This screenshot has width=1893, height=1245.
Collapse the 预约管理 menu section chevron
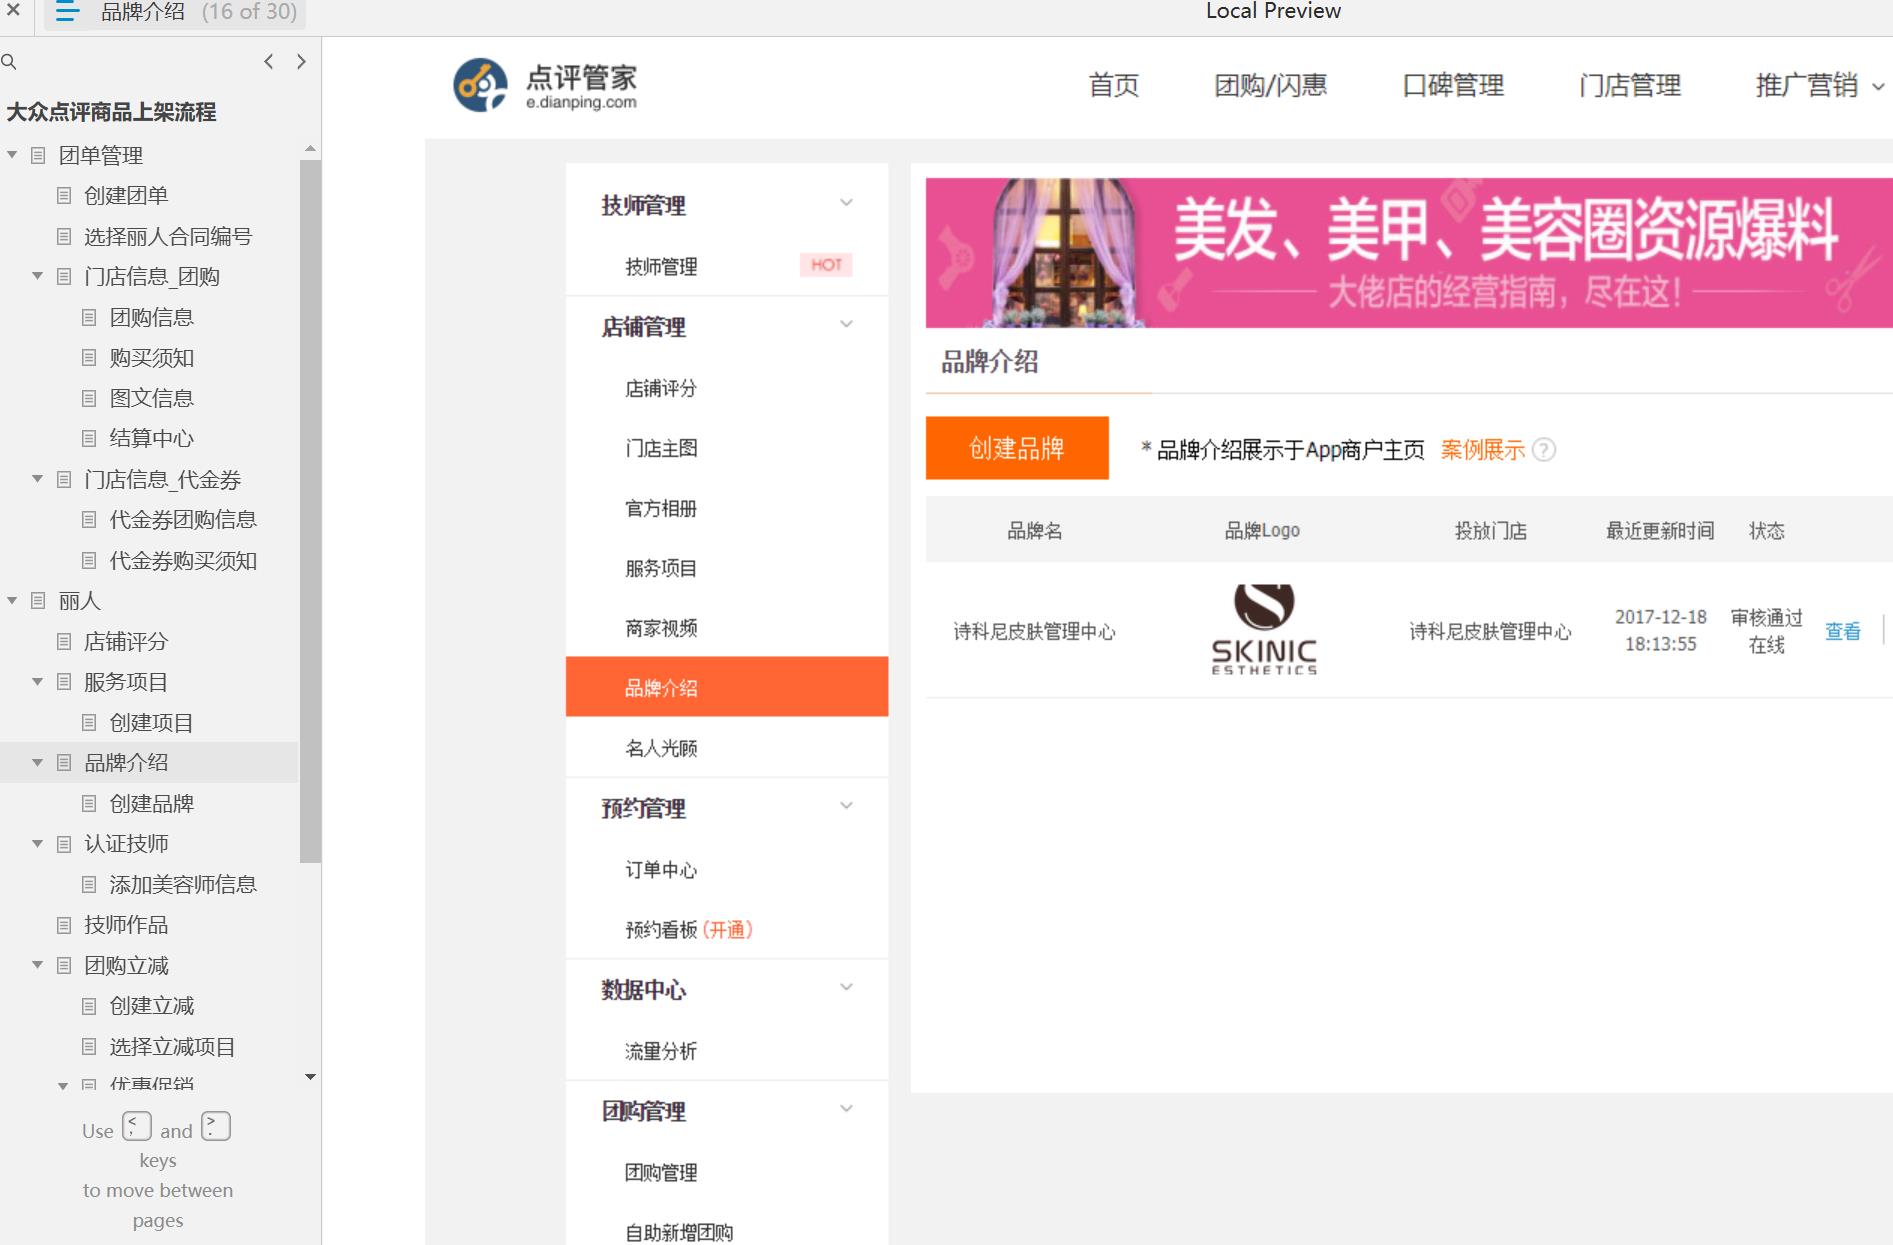click(846, 806)
